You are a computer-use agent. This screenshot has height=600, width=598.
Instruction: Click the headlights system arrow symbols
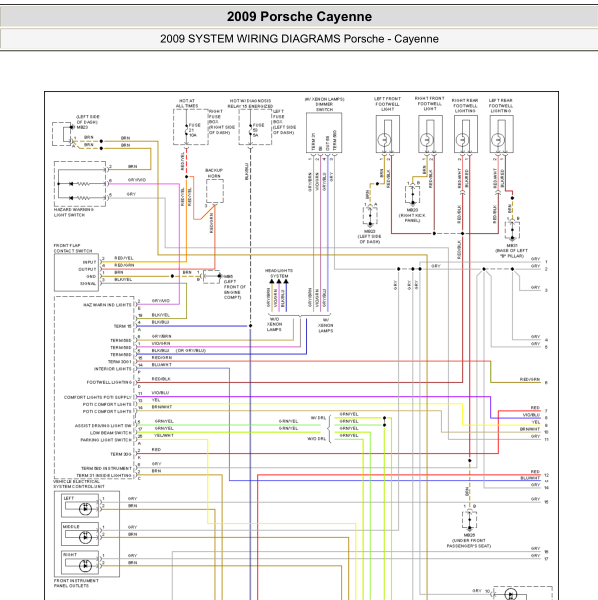pos(279,282)
